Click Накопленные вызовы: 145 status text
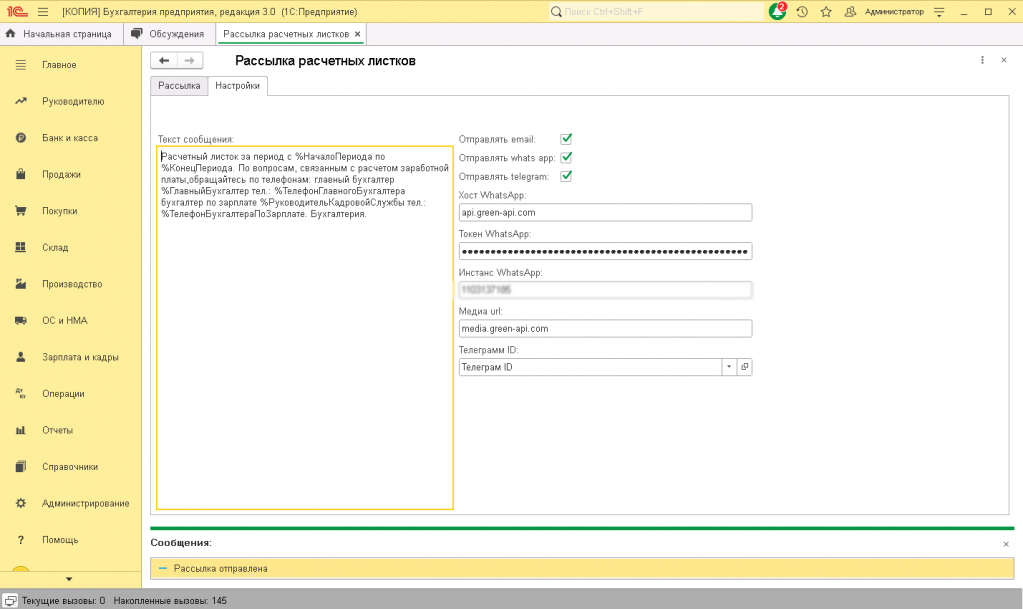The height and width of the screenshot is (609, 1023). pyautogui.click(x=170, y=601)
